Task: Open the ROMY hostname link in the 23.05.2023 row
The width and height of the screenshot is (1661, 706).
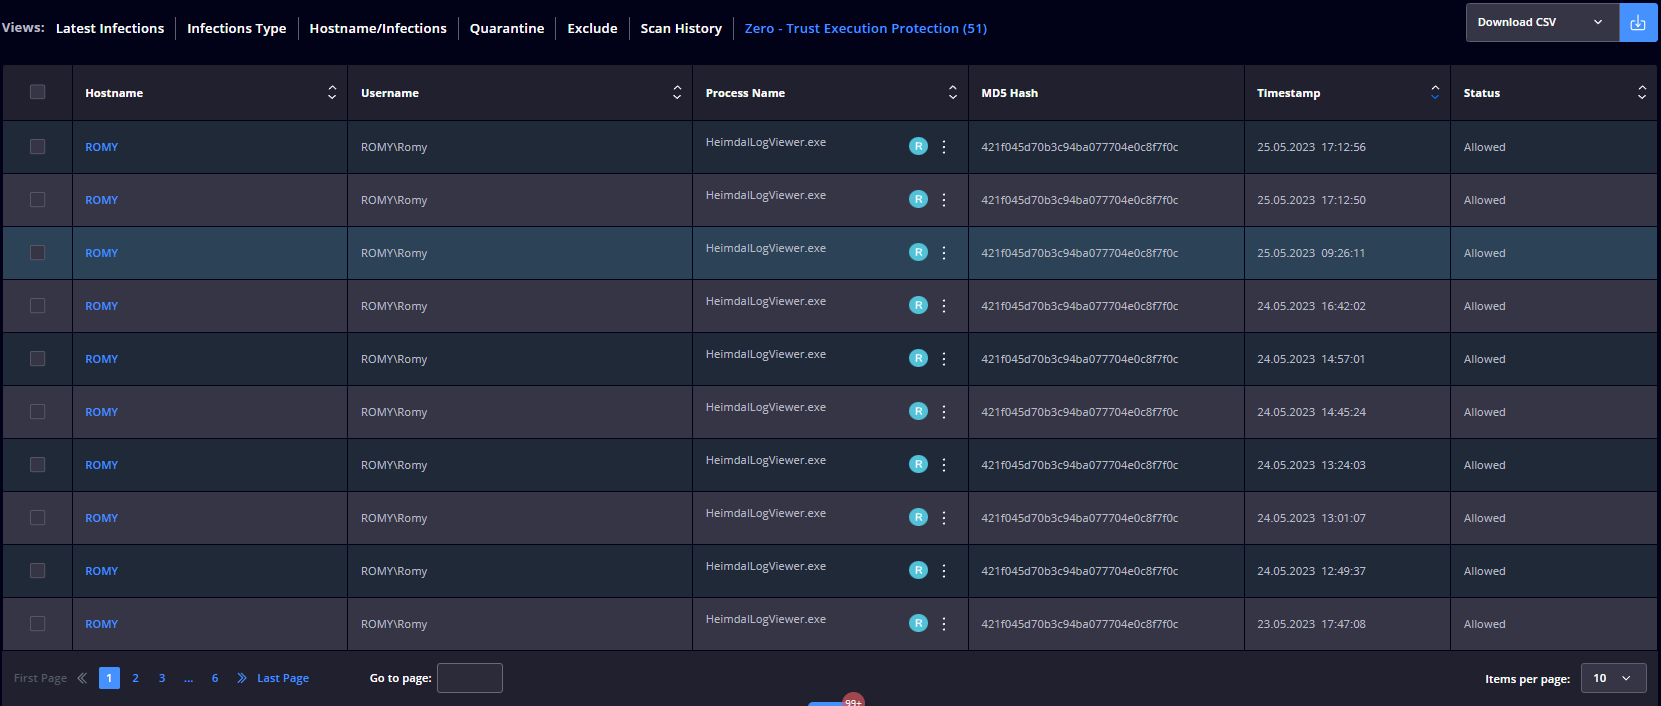Action: click(101, 624)
